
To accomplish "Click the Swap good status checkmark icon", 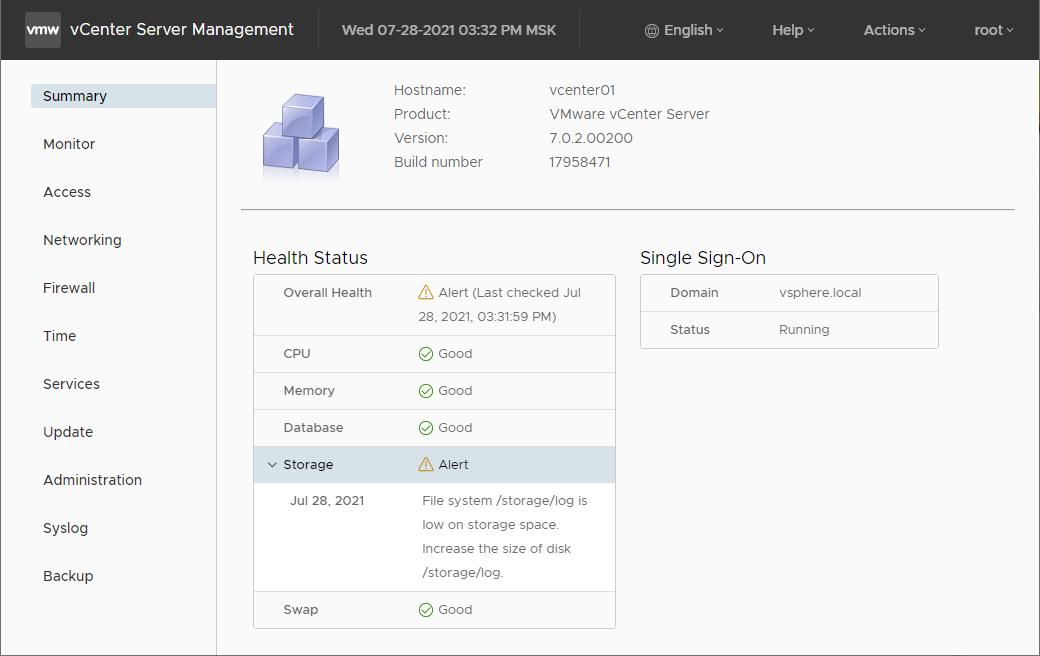I will [x=426, y=610].
